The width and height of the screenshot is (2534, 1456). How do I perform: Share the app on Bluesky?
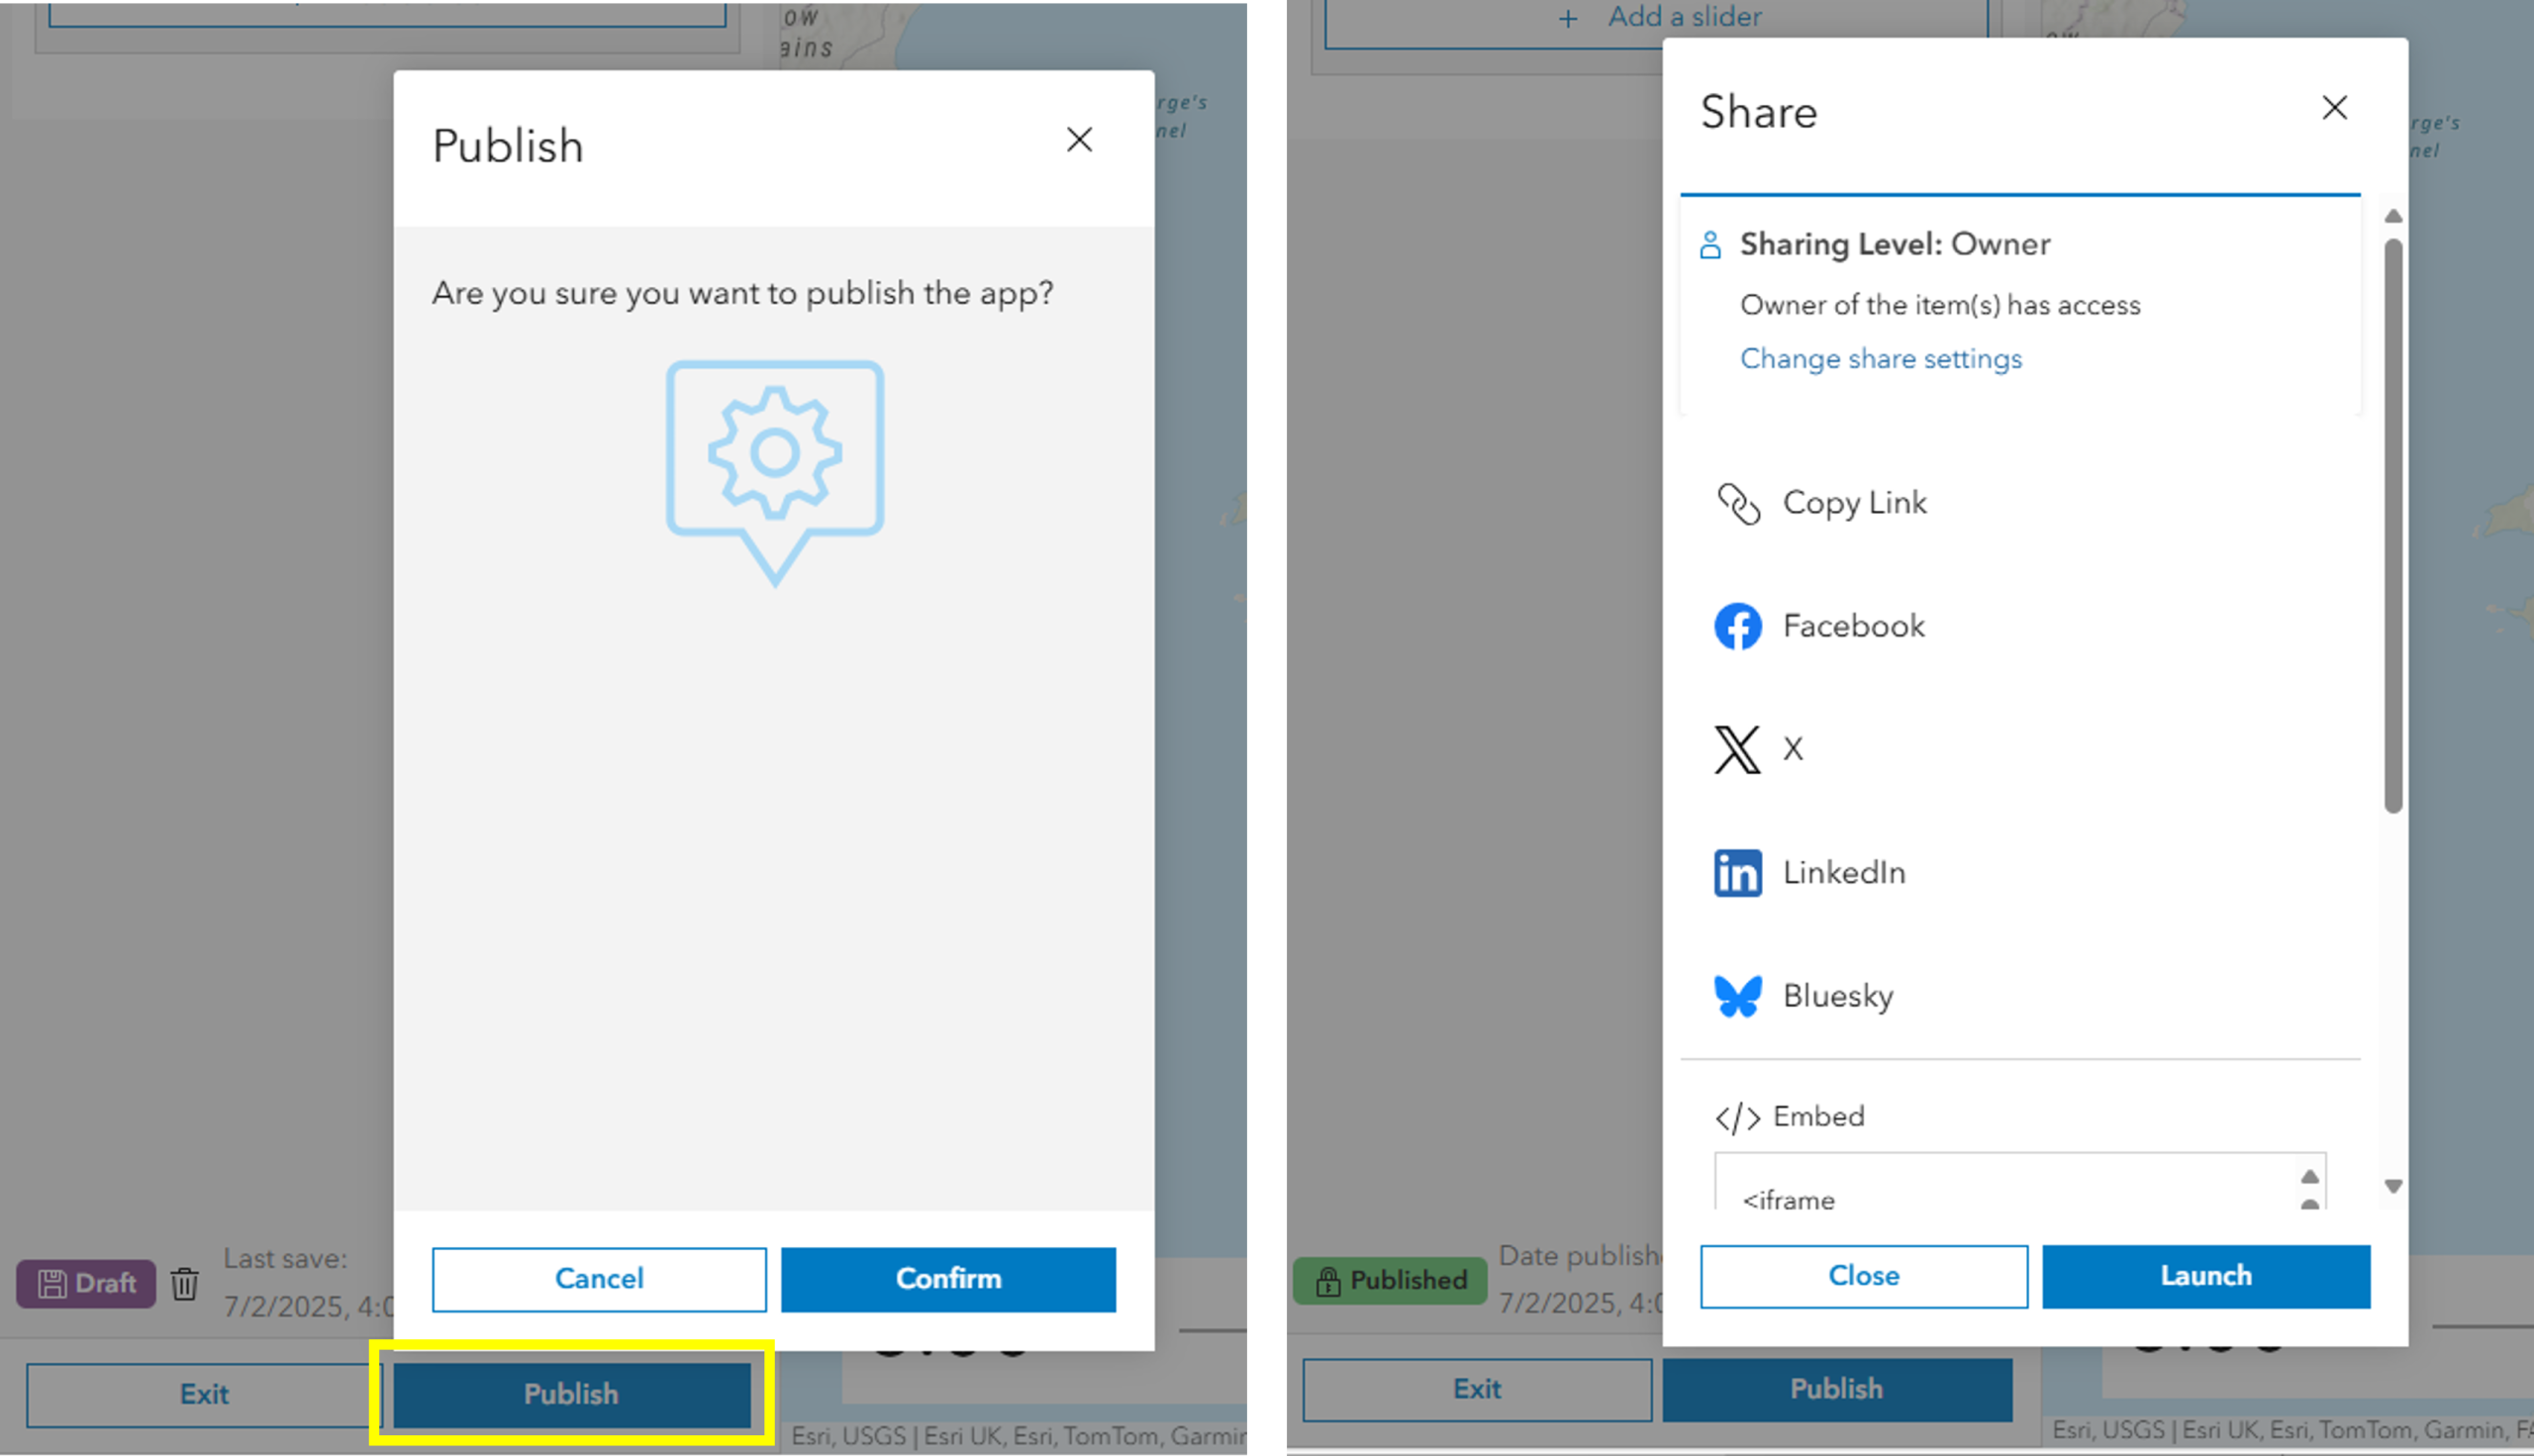tap(1838, 996)
